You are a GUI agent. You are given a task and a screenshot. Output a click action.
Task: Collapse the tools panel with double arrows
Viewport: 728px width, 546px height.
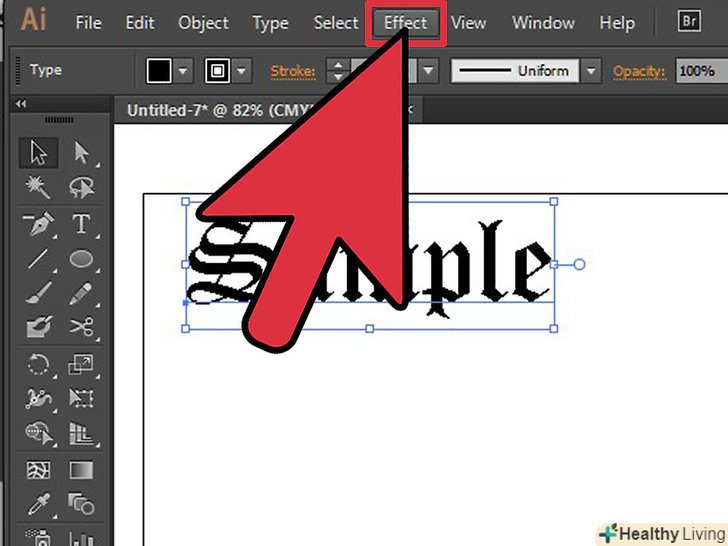(x=21, y=104)
